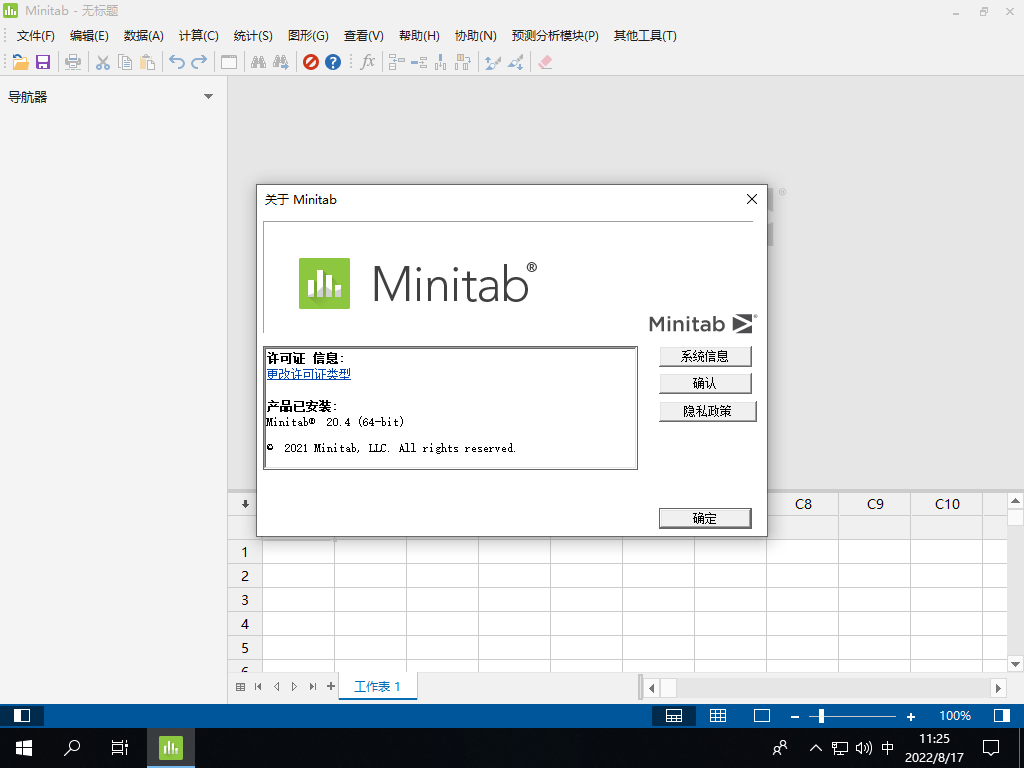The image size is (1024, 768).
Task: Open the 统计(S) menu
Action: pyautogui.click(x=253, y=36)
